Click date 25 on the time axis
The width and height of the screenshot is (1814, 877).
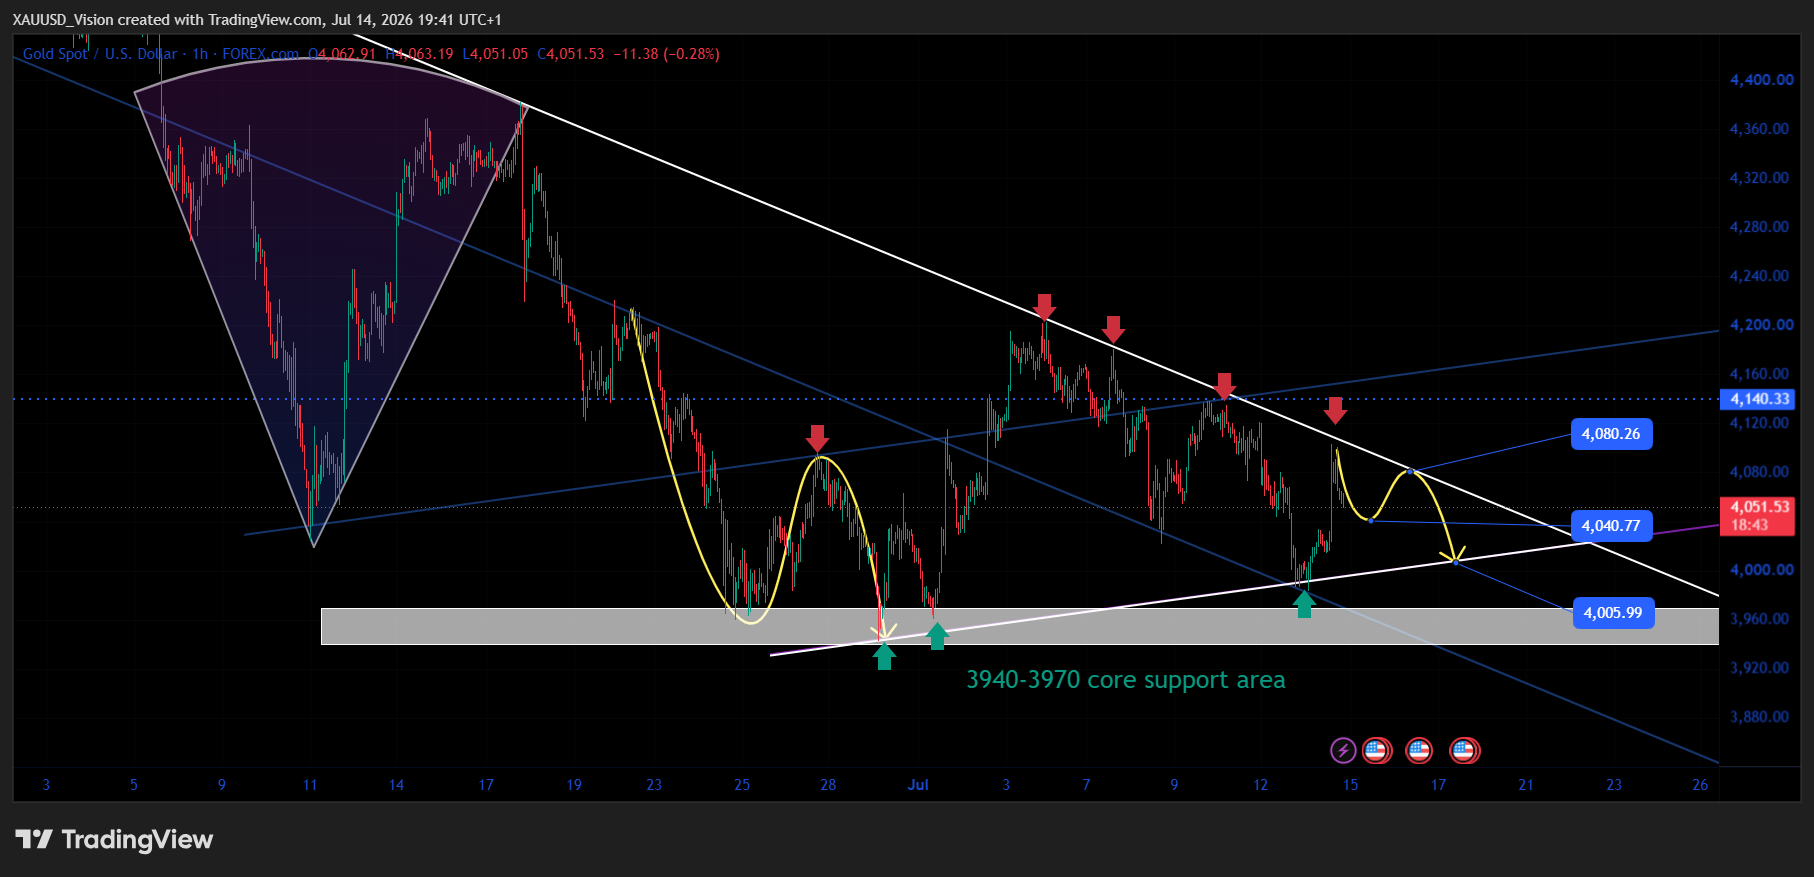tap(742, 785)
